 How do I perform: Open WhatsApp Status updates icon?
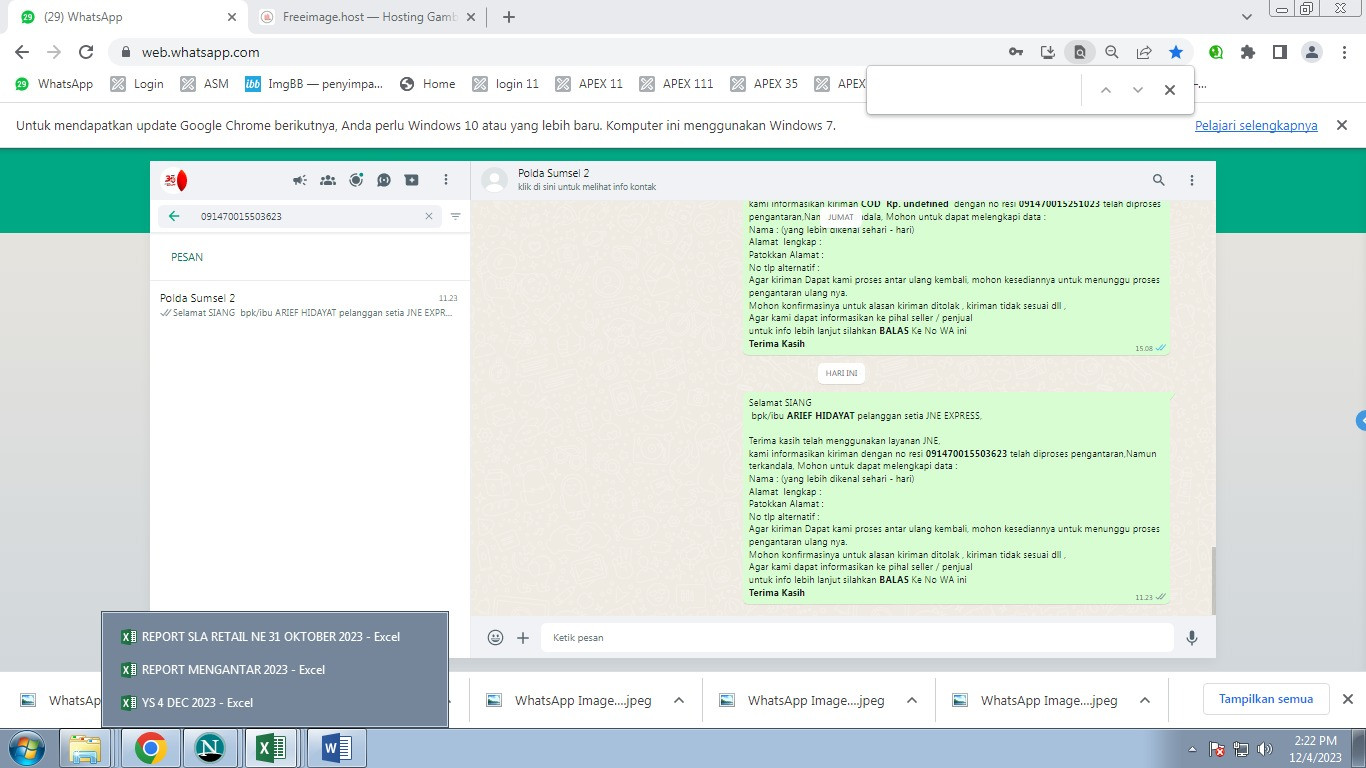356,180
